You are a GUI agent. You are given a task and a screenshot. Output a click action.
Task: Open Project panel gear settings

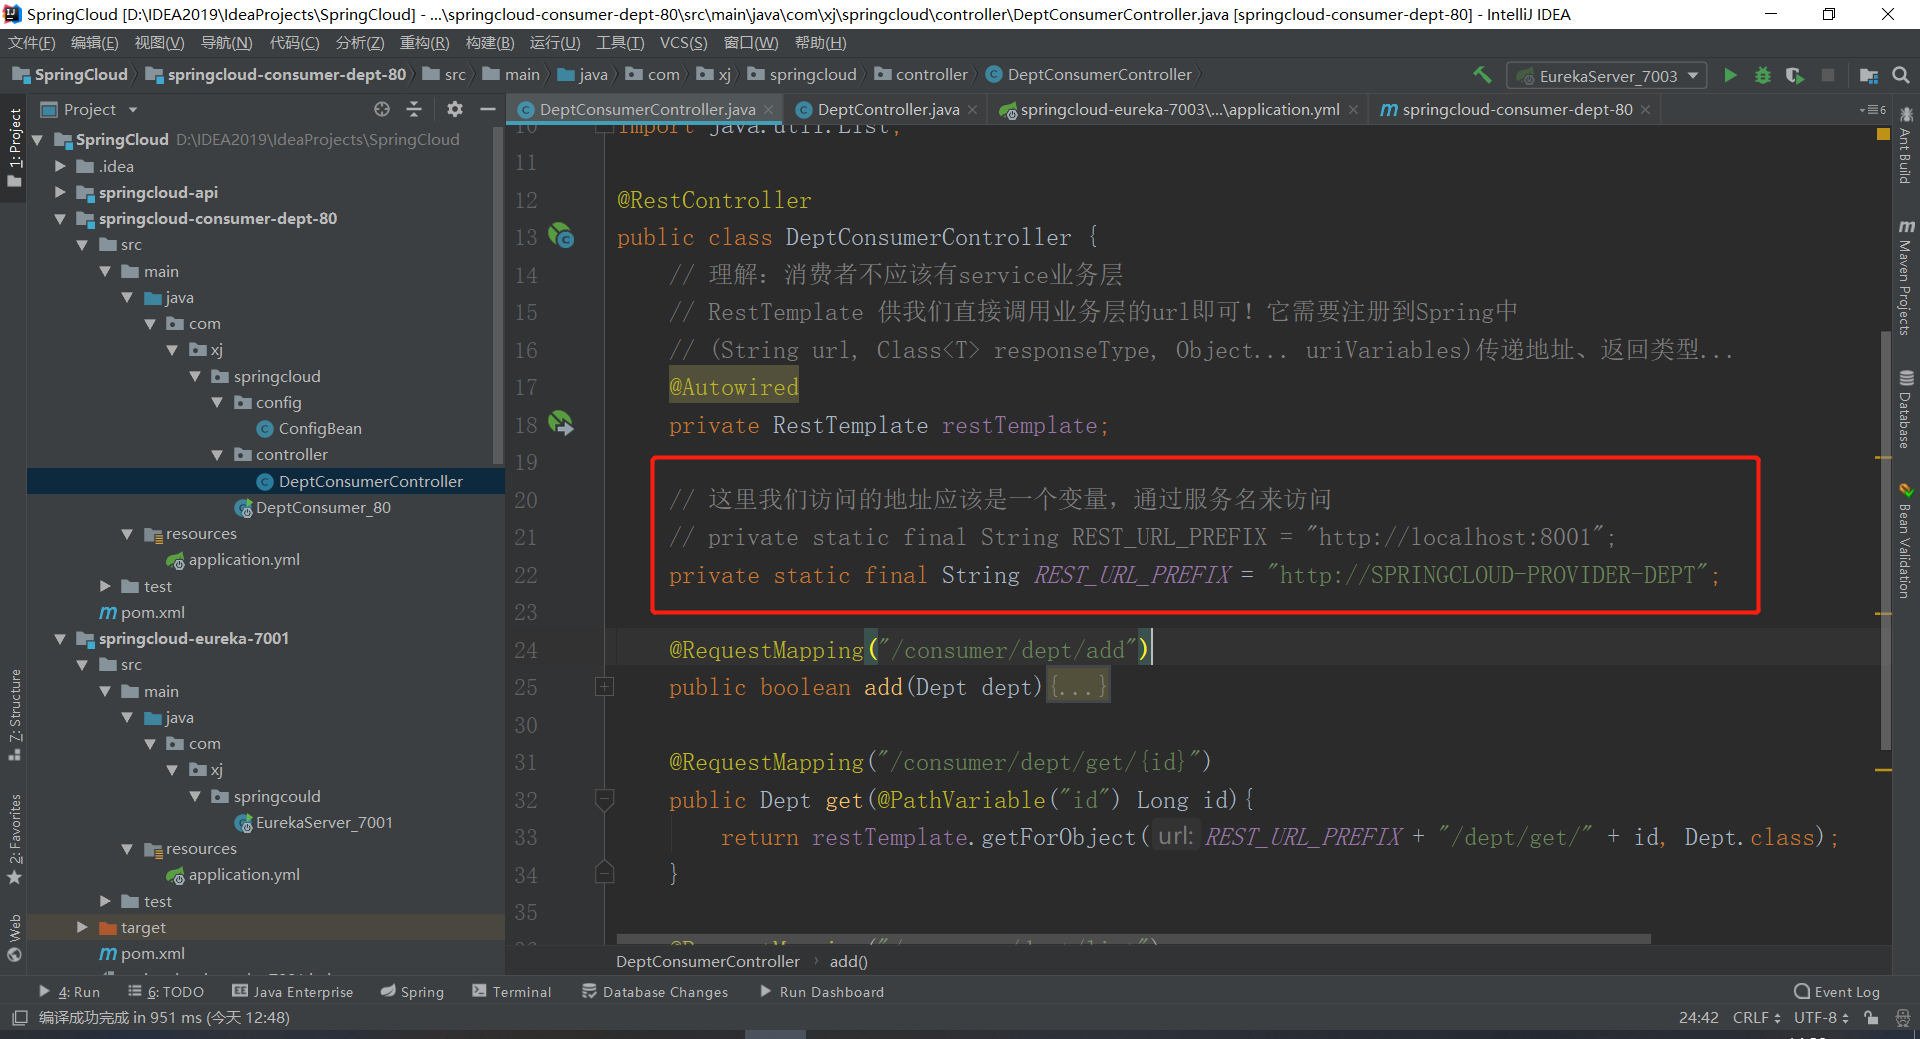[454, 109]
